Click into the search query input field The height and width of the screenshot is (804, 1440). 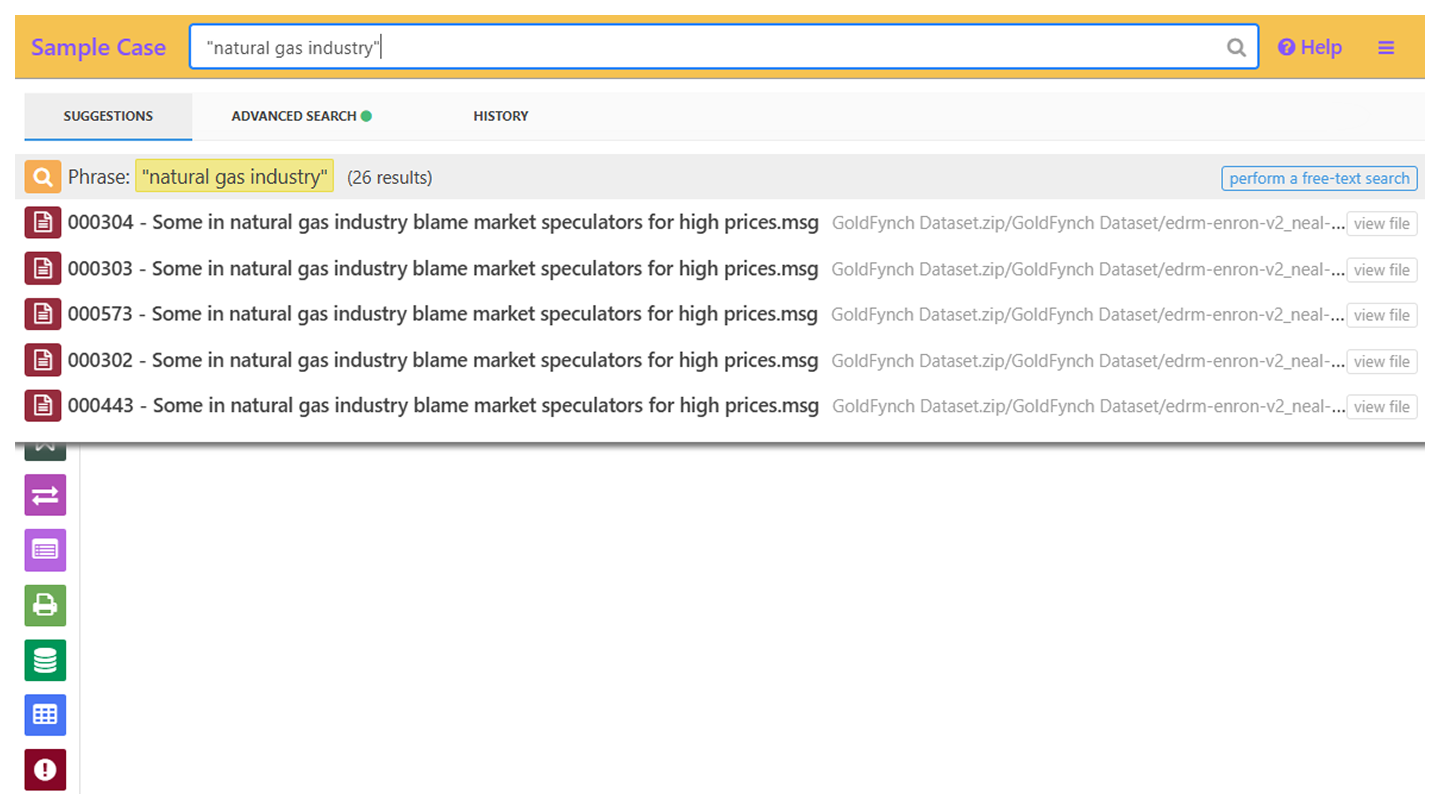coord(700,47)
